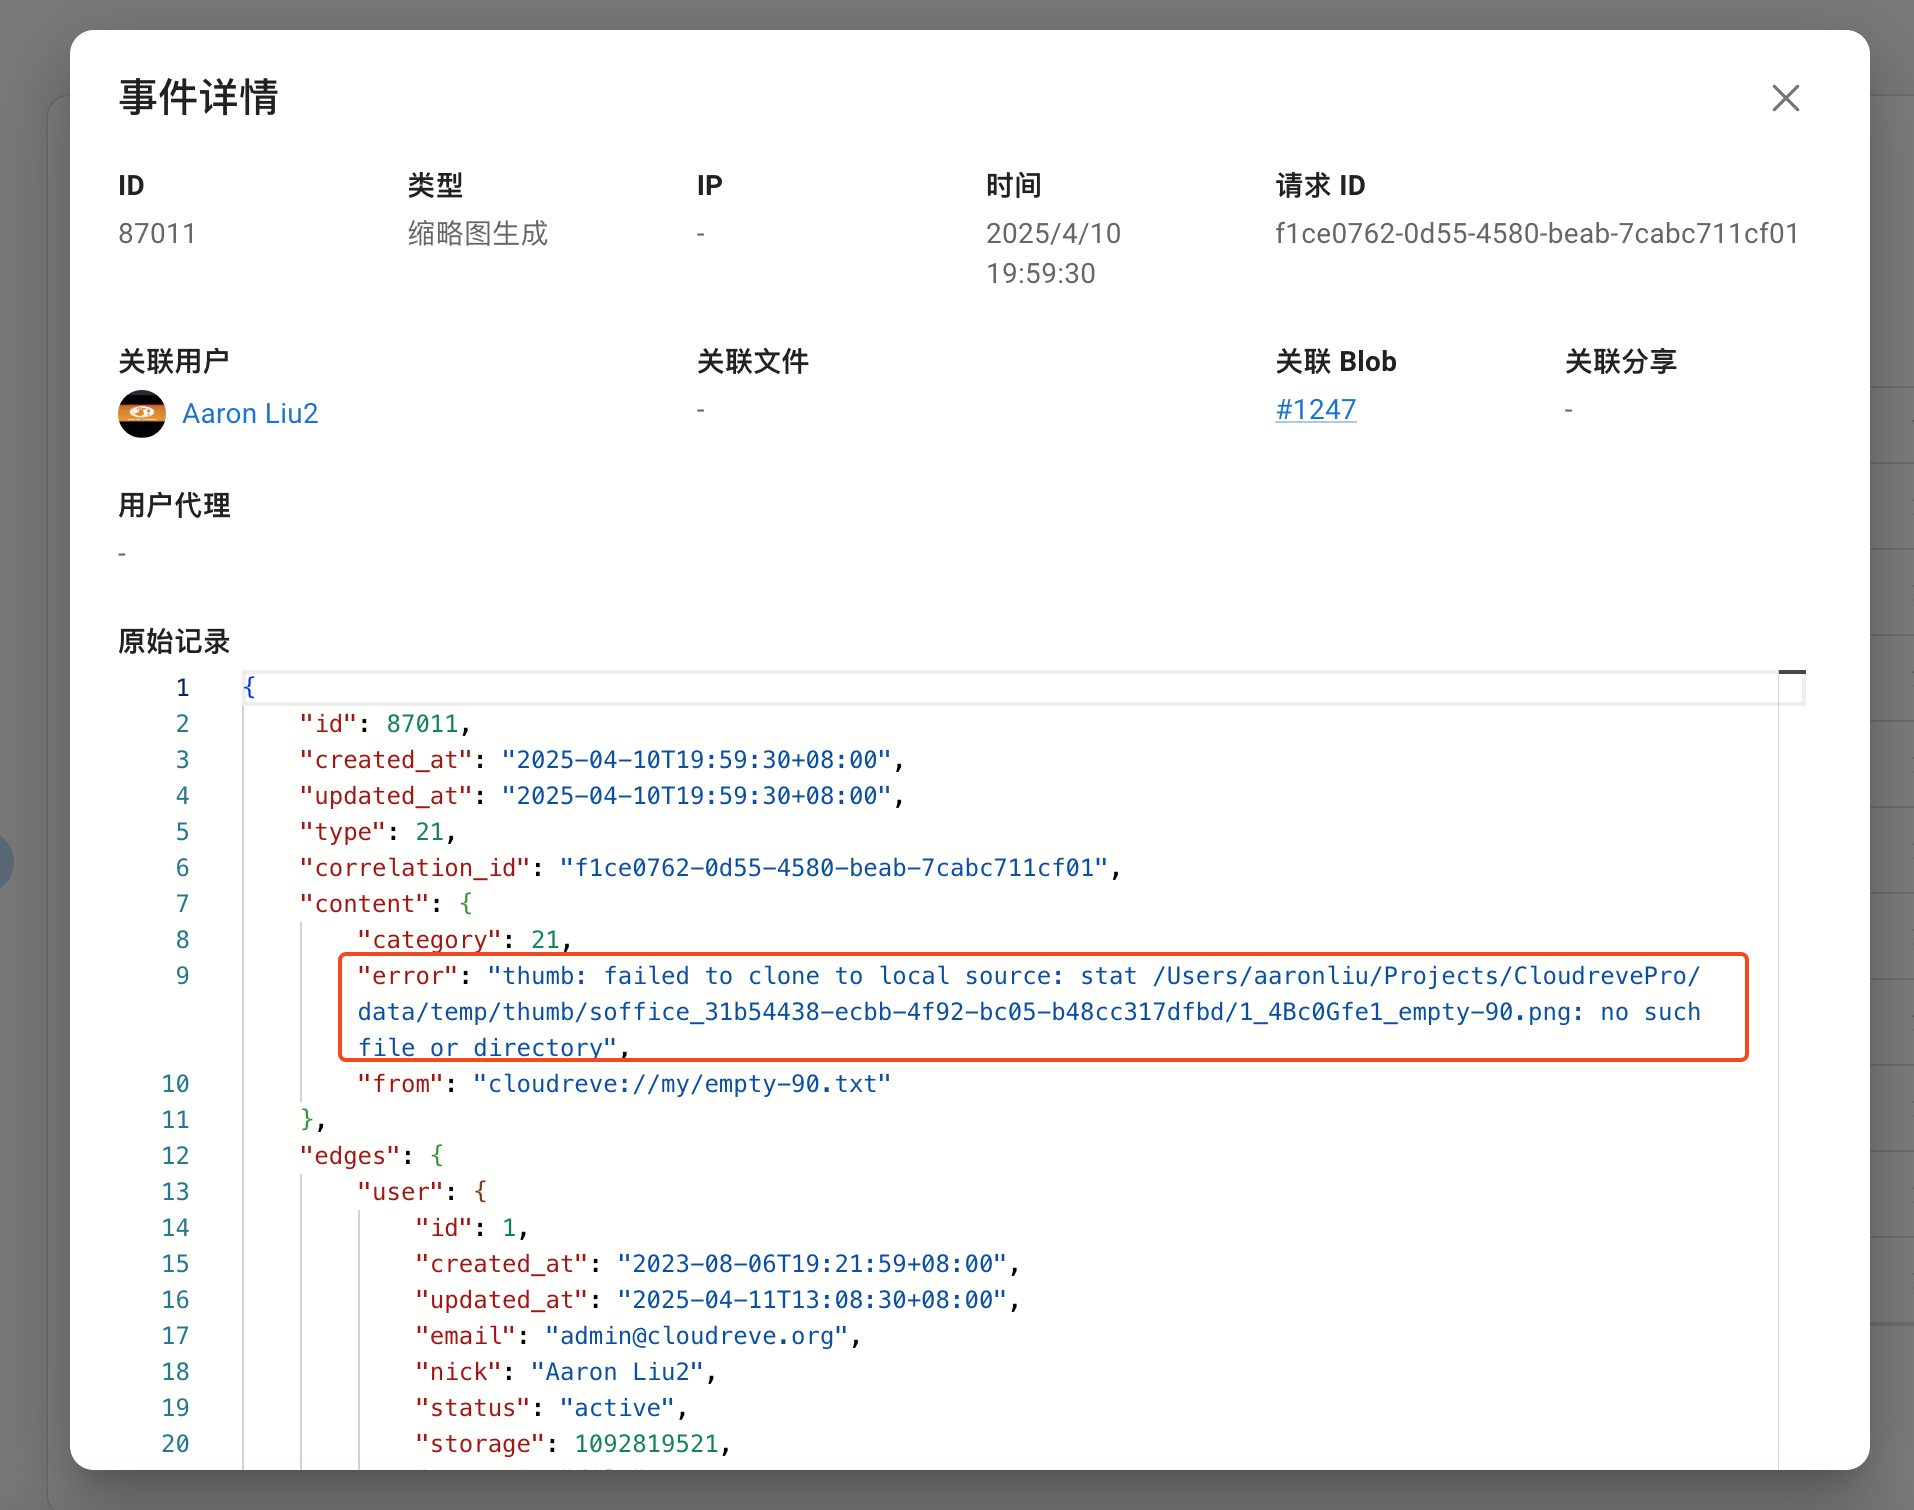The height and width of the screenshot is (1510, 1914).
Task: Click the request ID value f1ce0762
Action: coord(1536,234)
